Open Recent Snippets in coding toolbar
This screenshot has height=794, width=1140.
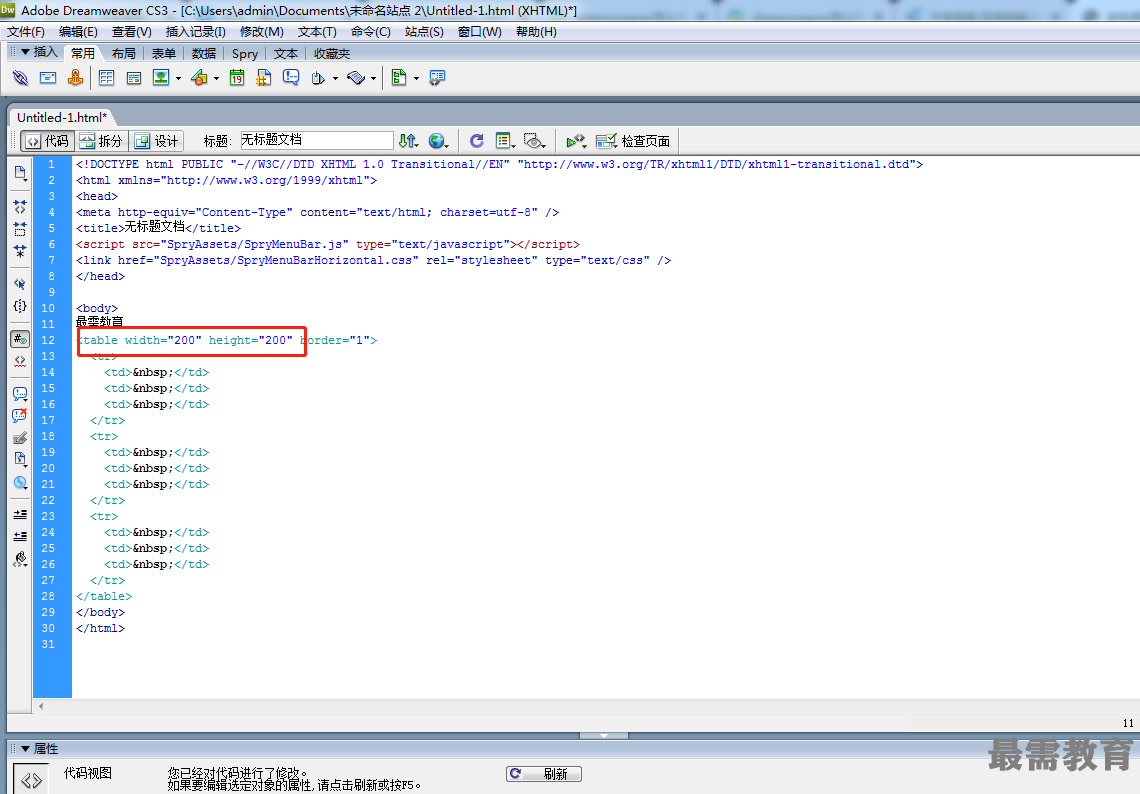pyautogui.click(x=20, y=460)
